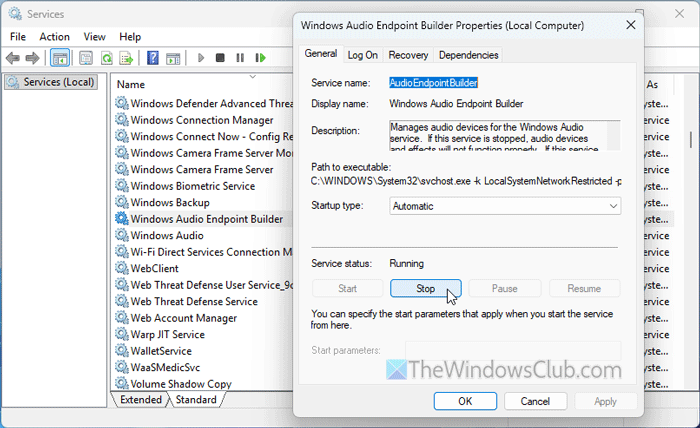Open the File menu
This screenshot has height=428, width=700.
point(18,37)
